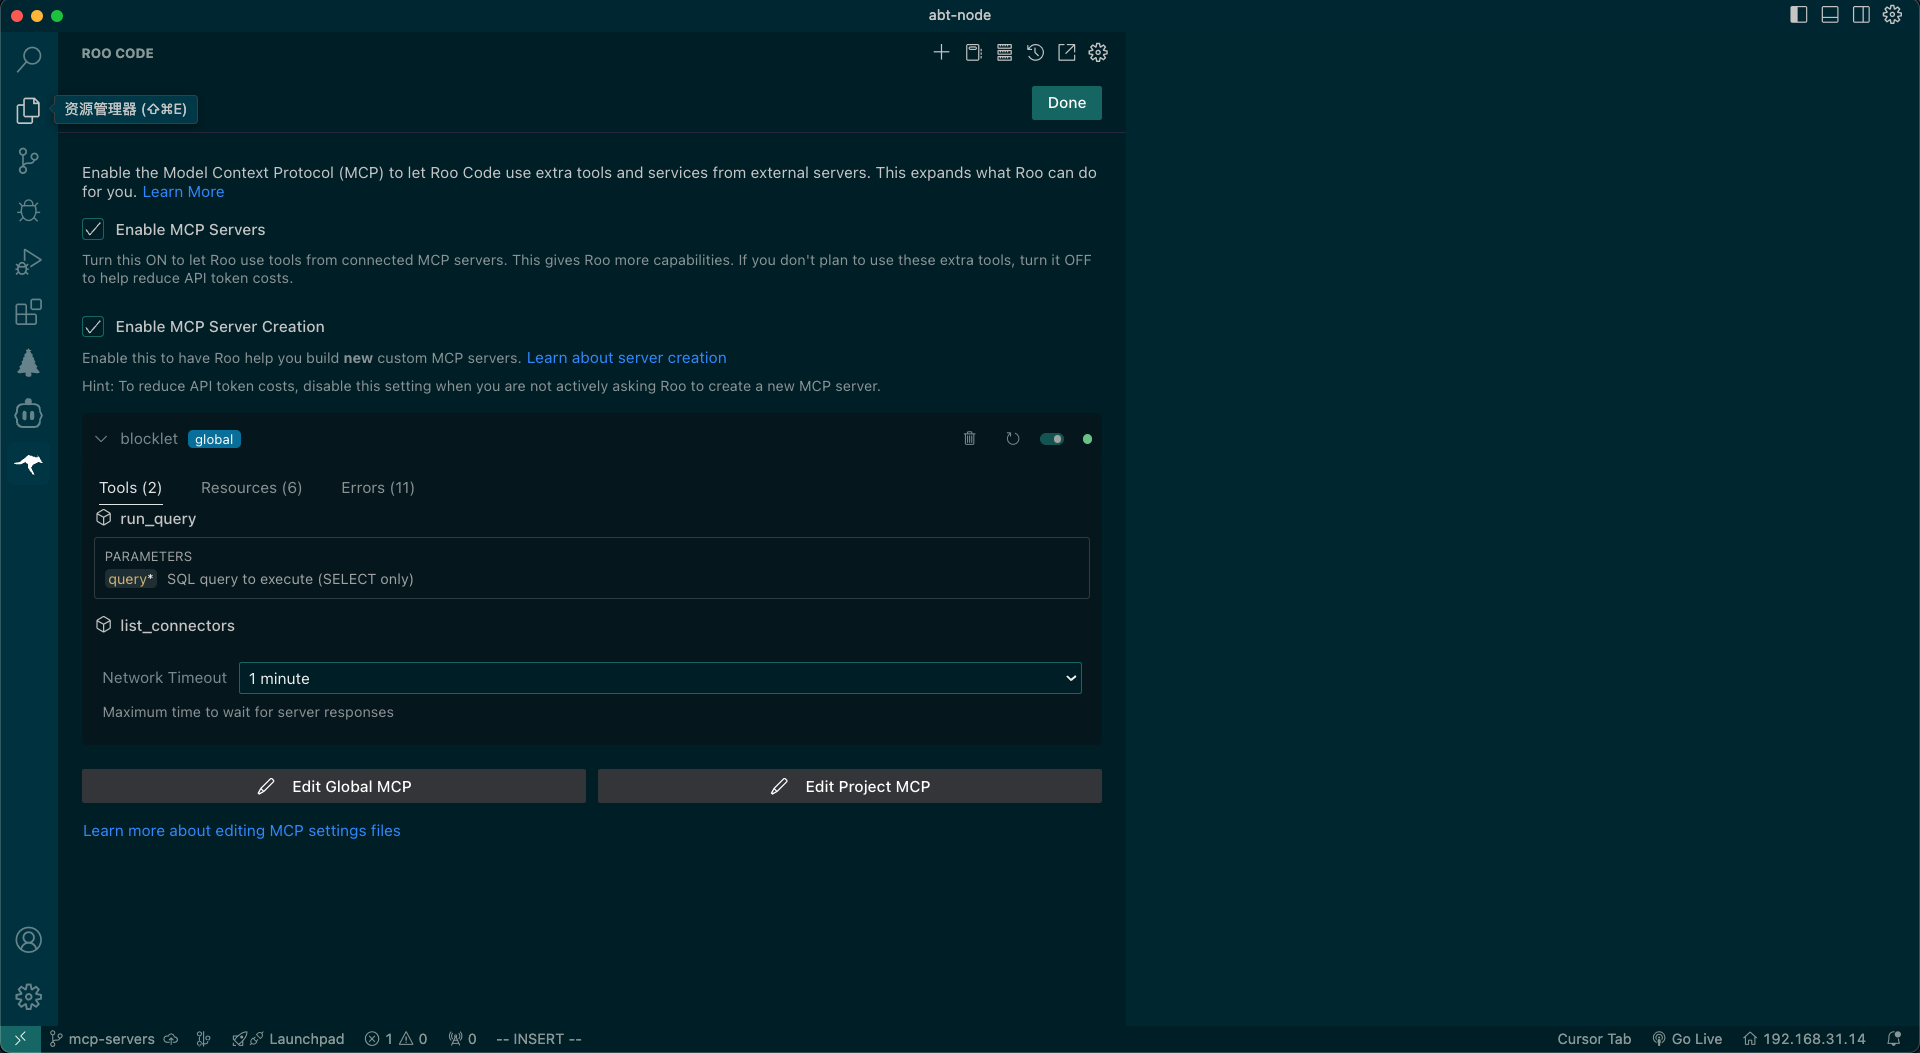
Task: Open the Extensions view icon
Action: coord(29,312)
